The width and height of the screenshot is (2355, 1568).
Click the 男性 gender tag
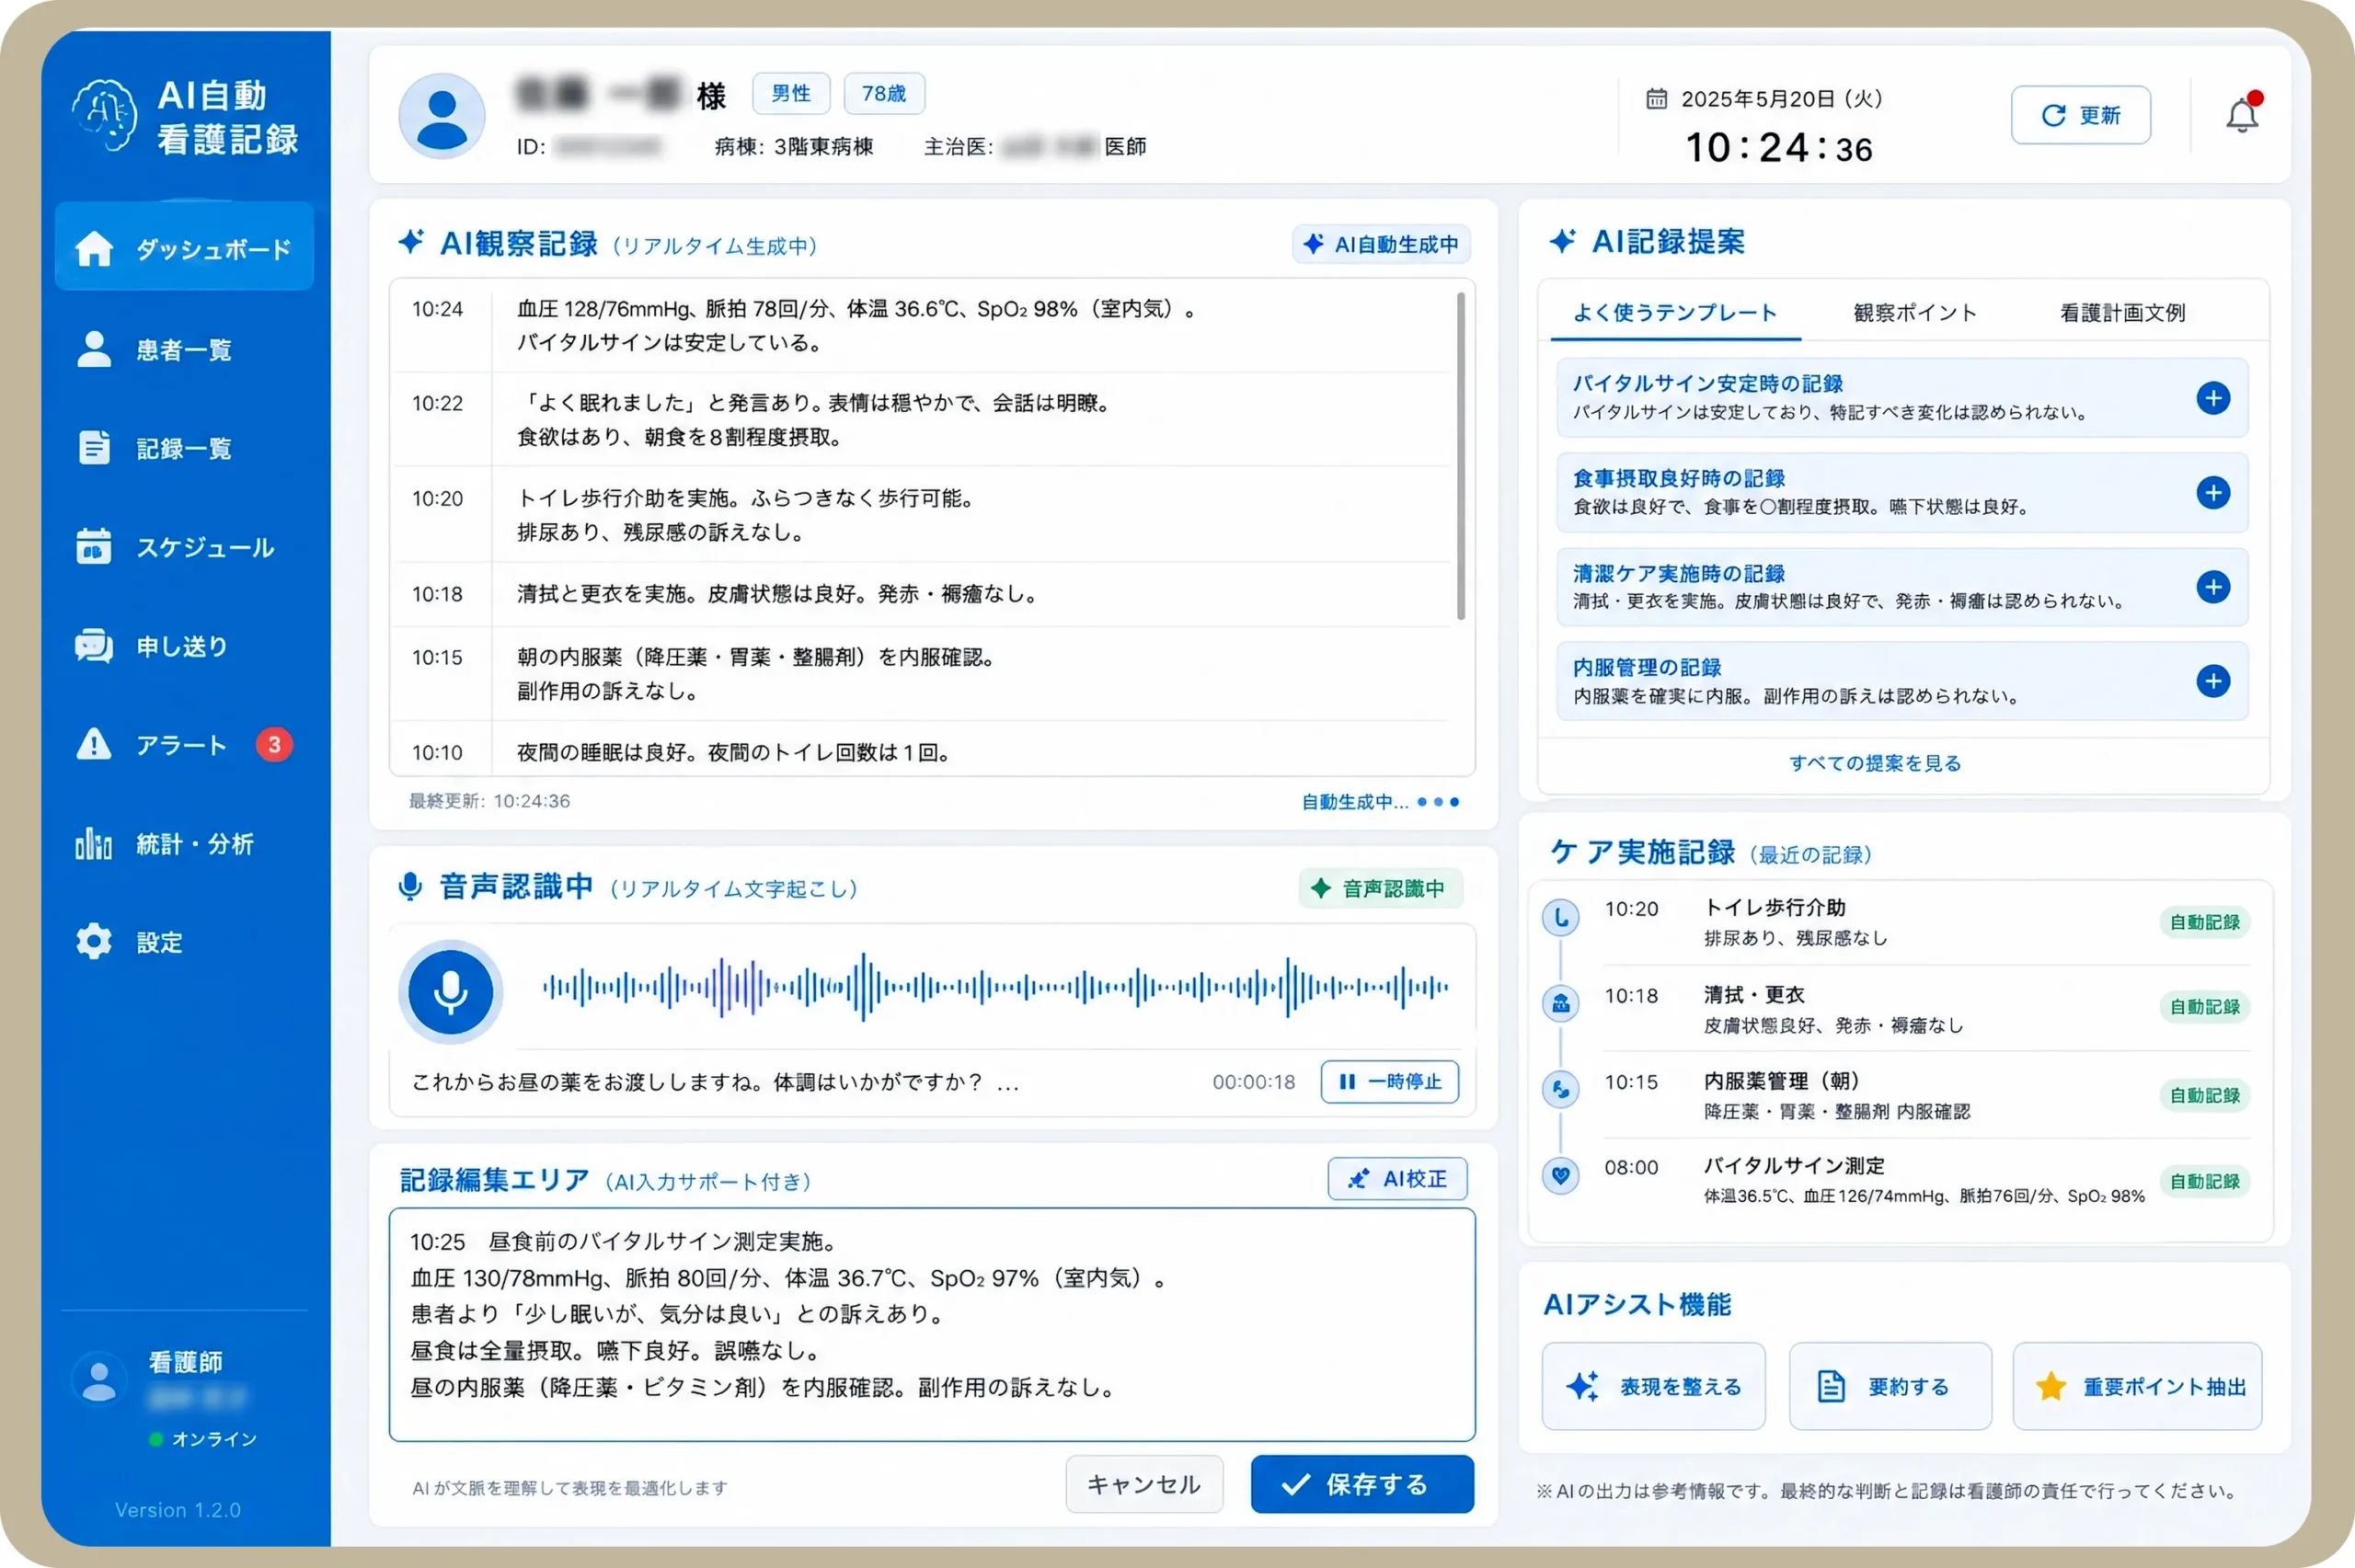791,94
